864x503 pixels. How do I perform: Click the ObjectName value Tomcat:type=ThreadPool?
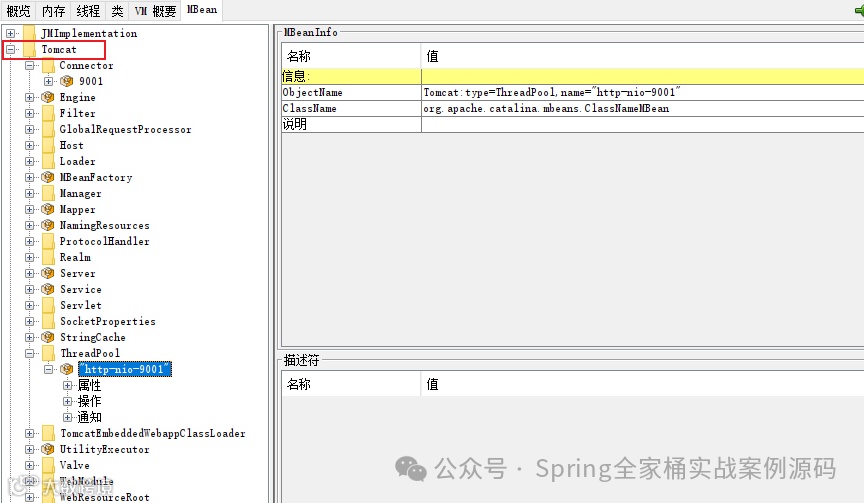click(x=552, y=93)
